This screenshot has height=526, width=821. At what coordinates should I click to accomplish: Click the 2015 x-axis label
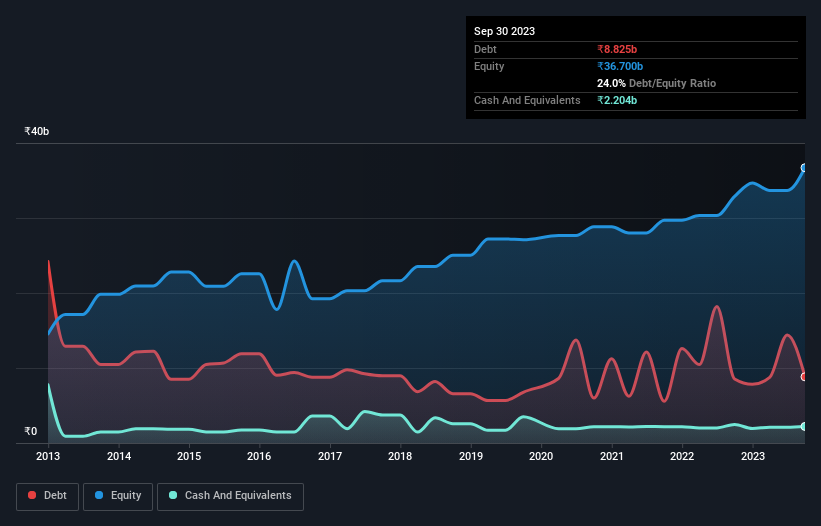click(189, 456)
